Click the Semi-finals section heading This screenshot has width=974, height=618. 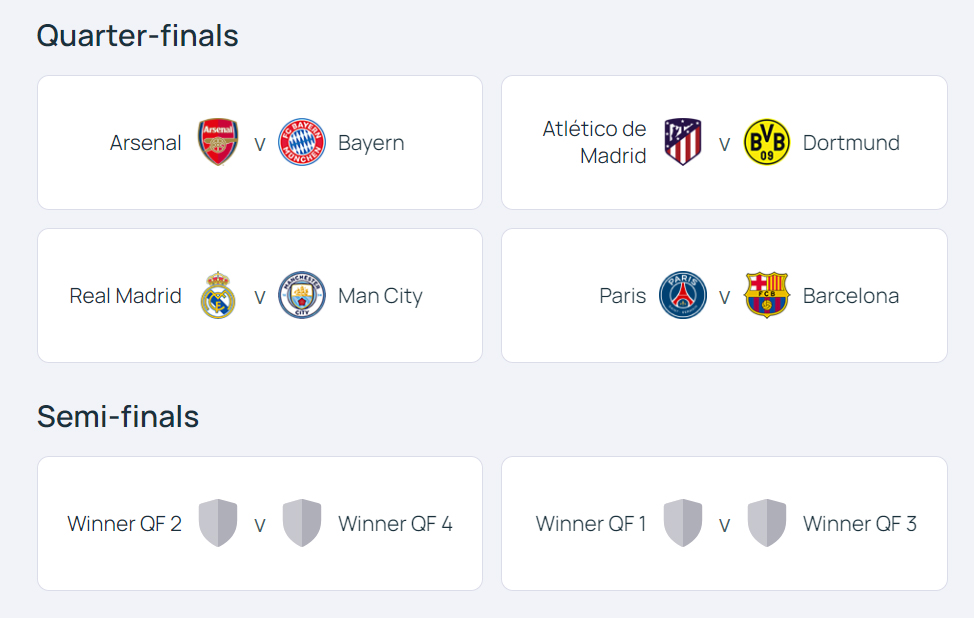[118, 416]
